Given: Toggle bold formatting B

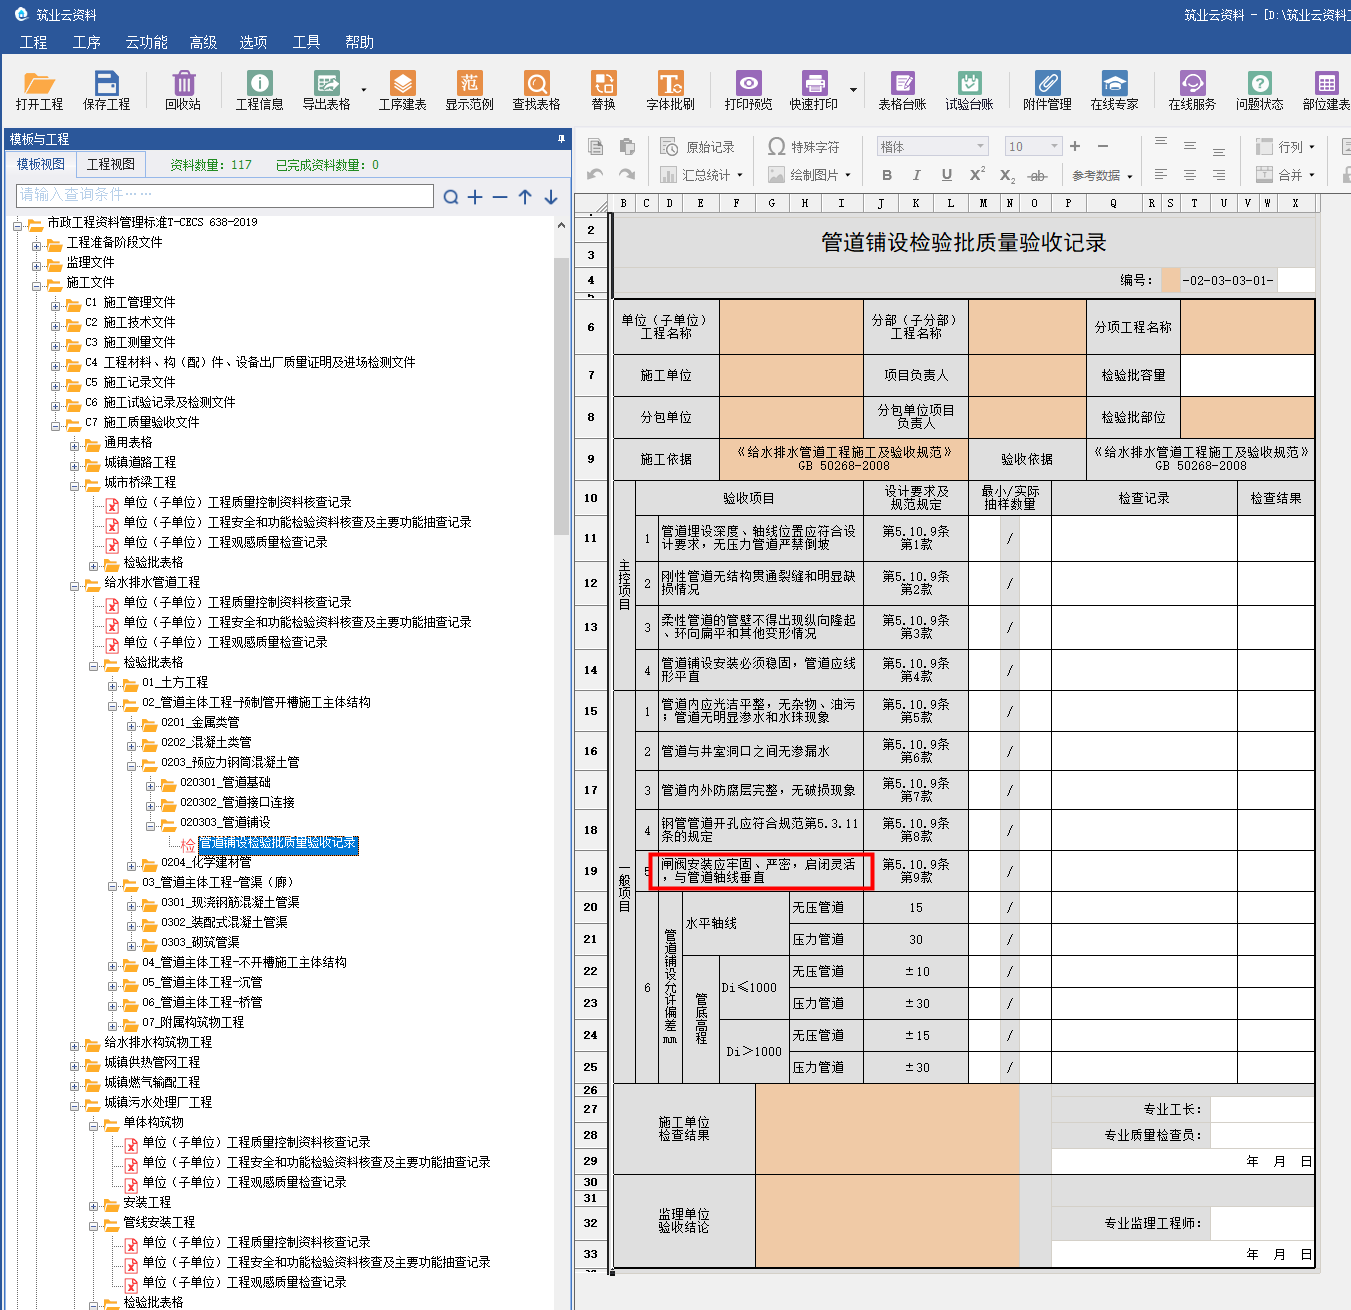Looking at the screenshot, I should point(887,175).
